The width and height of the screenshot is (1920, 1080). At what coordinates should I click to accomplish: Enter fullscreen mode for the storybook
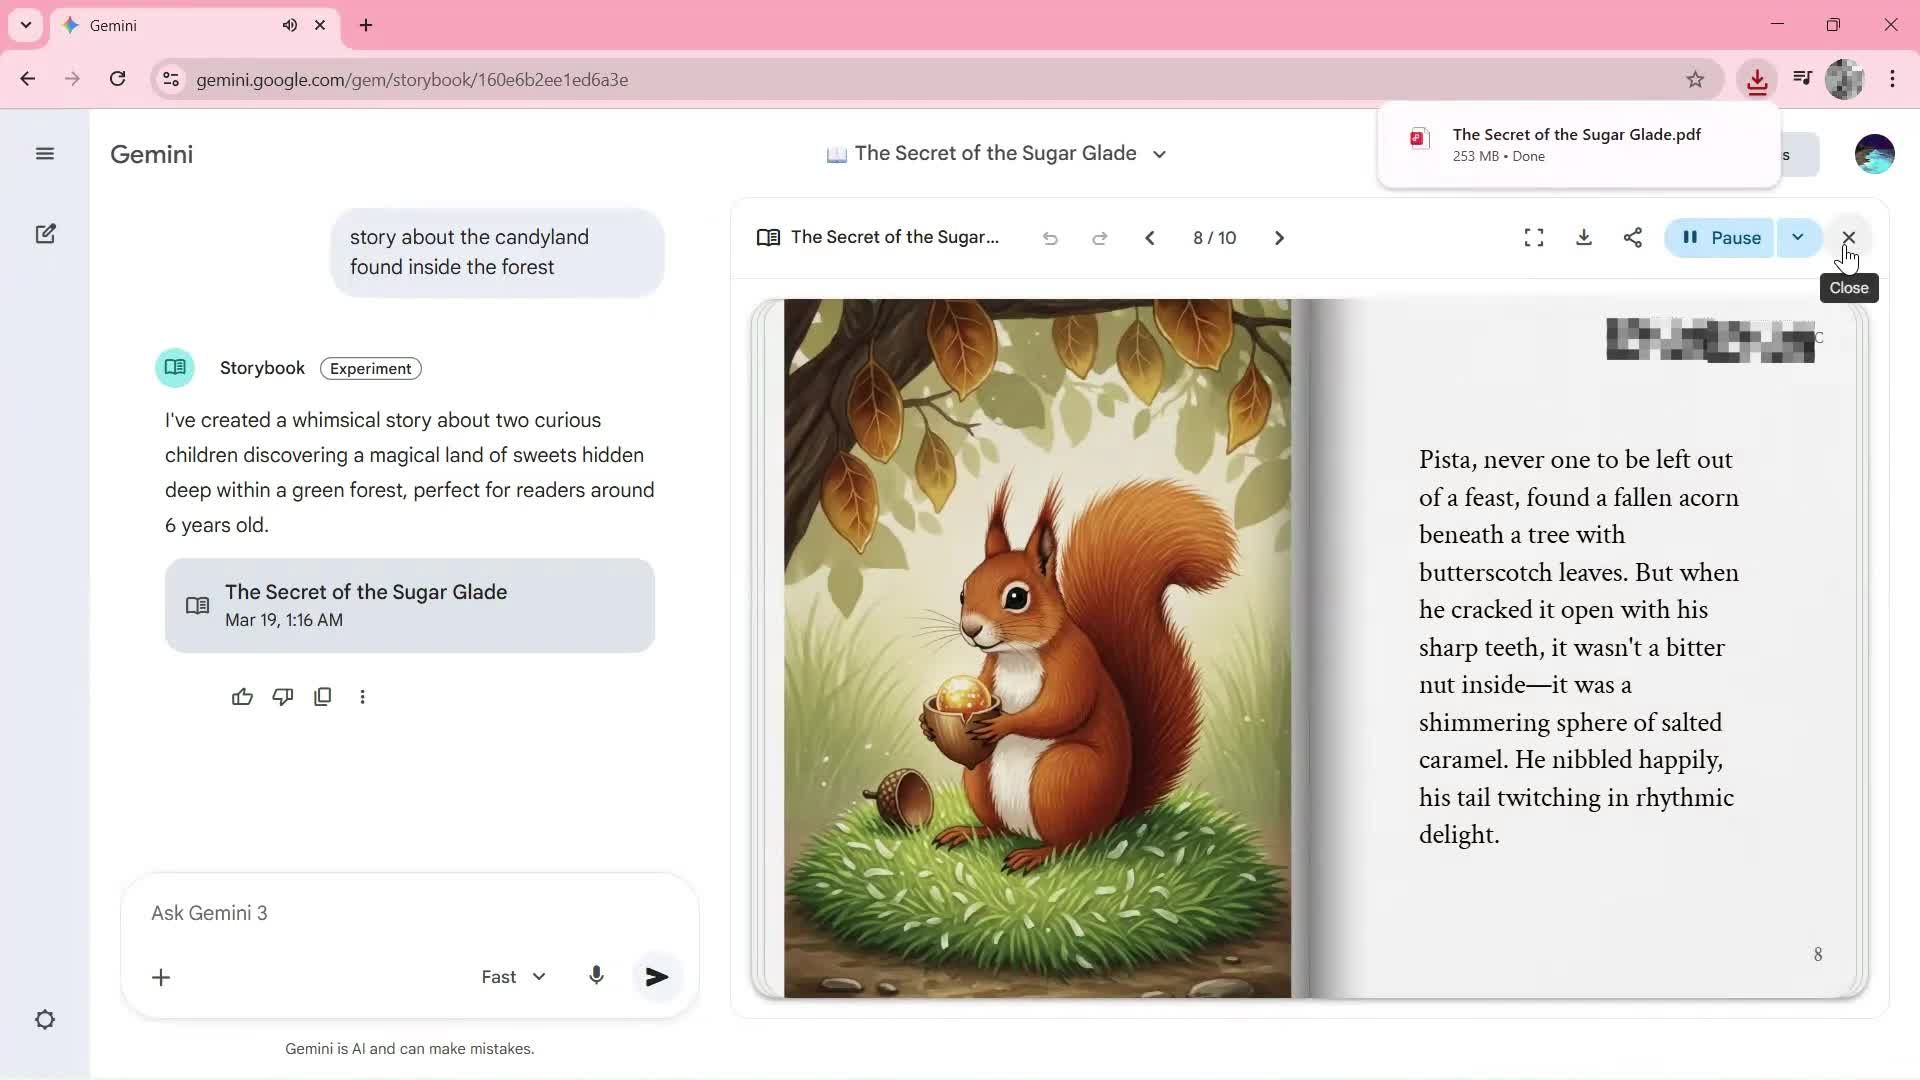(1533, 238)
